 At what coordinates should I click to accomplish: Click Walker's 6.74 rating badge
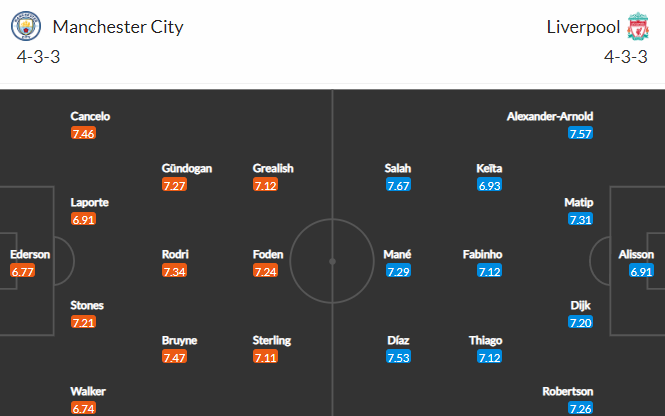coord(84,408)
